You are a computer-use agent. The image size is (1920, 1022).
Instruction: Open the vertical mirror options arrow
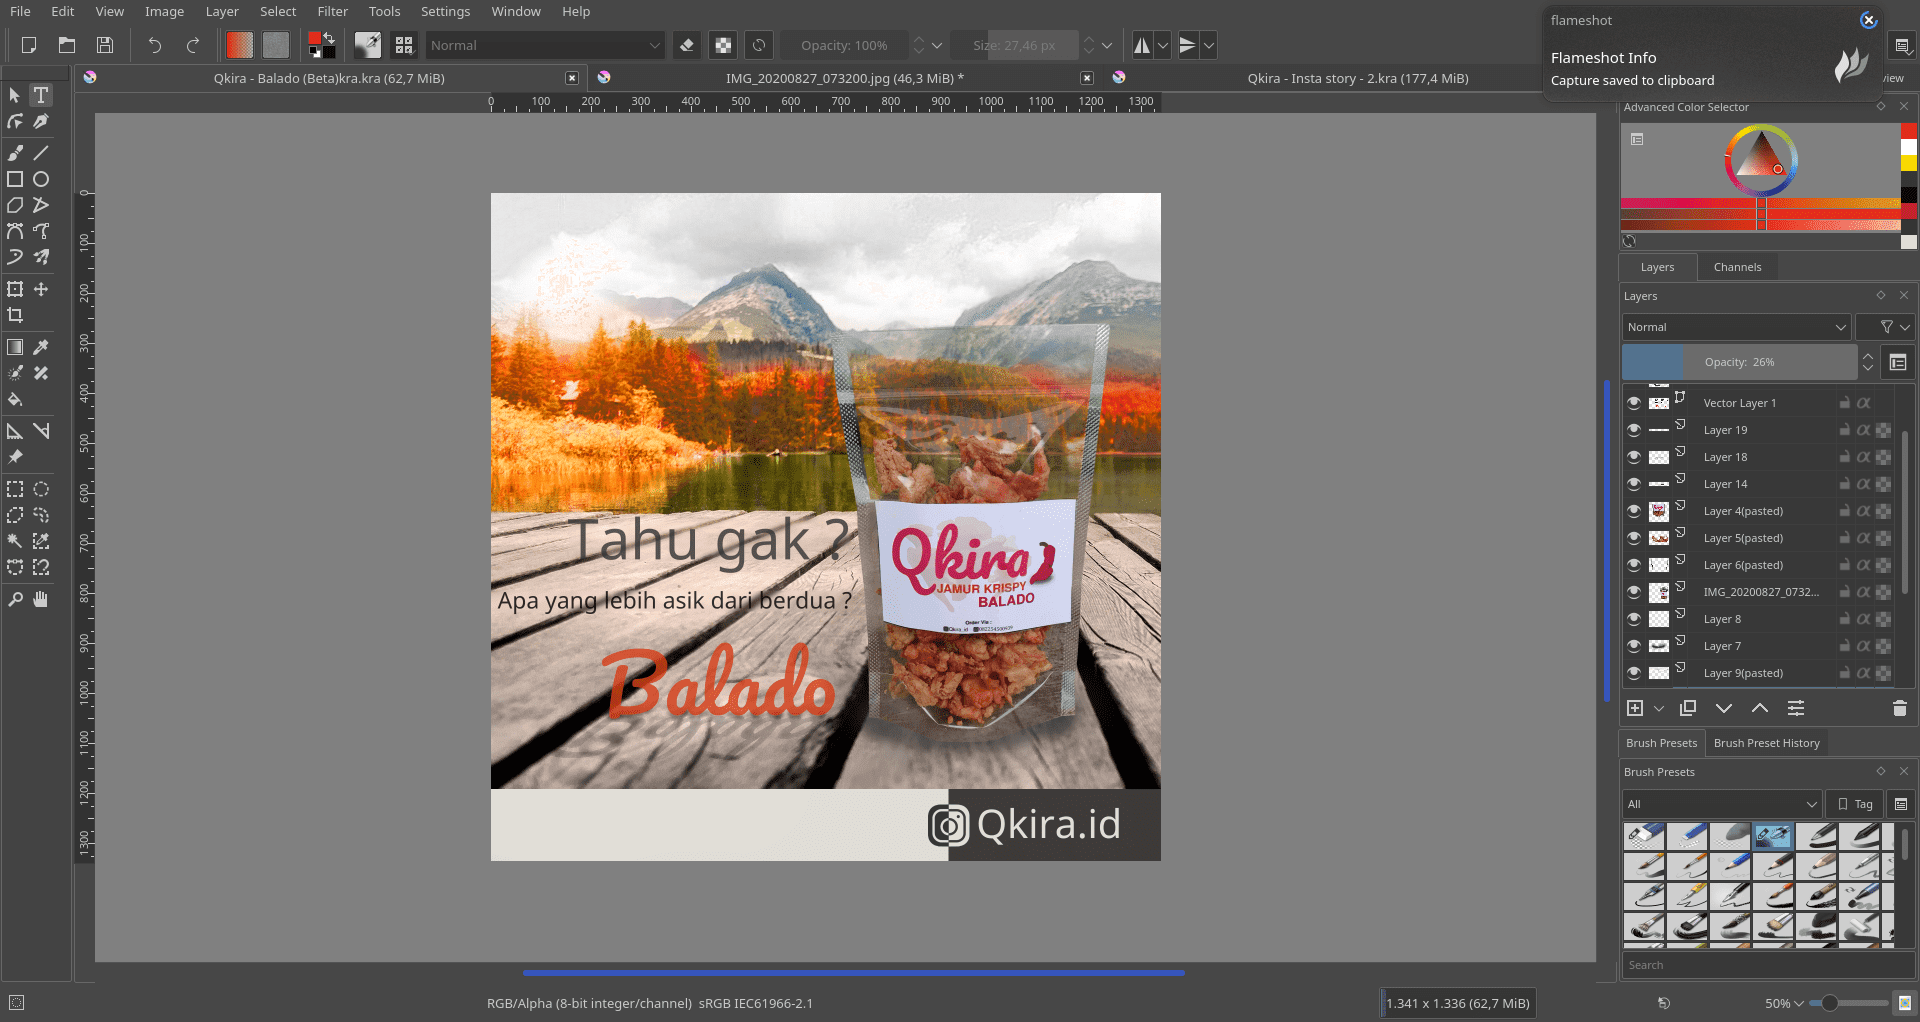click(1209, 45)
